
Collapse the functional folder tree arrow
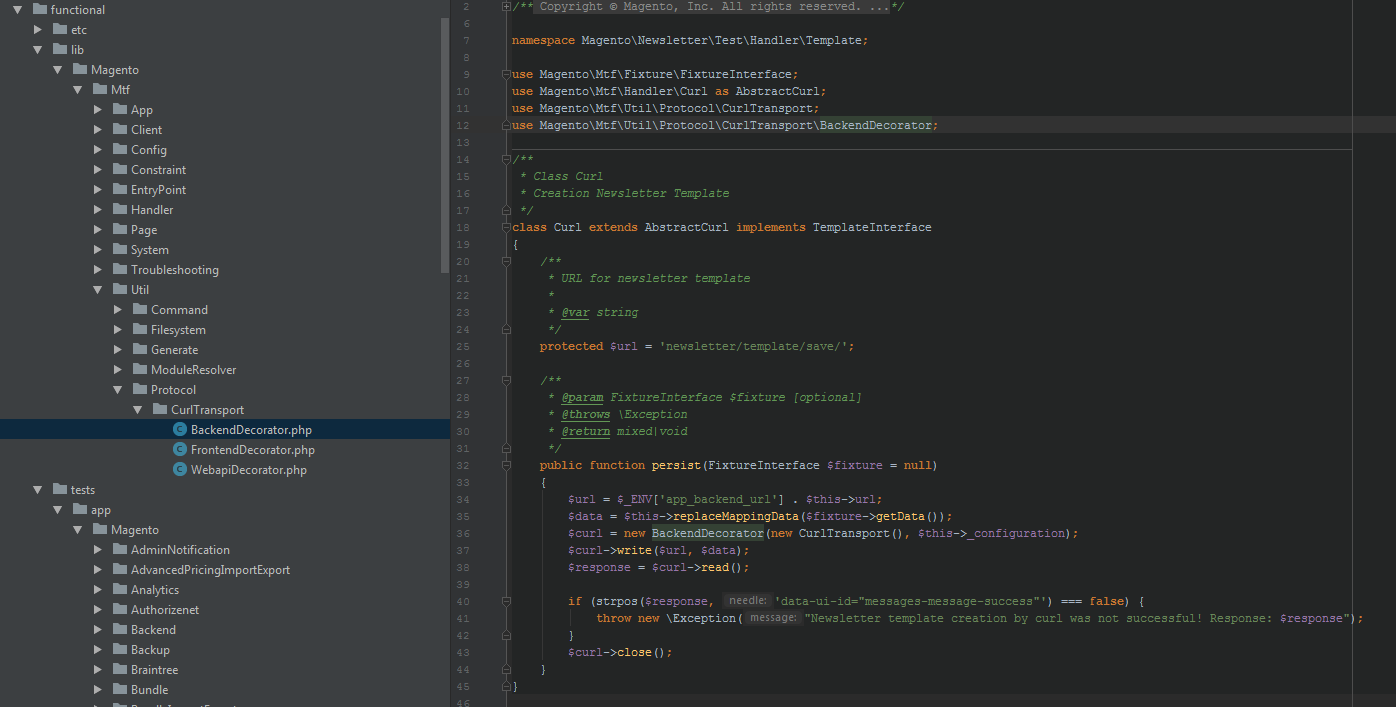coord(18,10)
